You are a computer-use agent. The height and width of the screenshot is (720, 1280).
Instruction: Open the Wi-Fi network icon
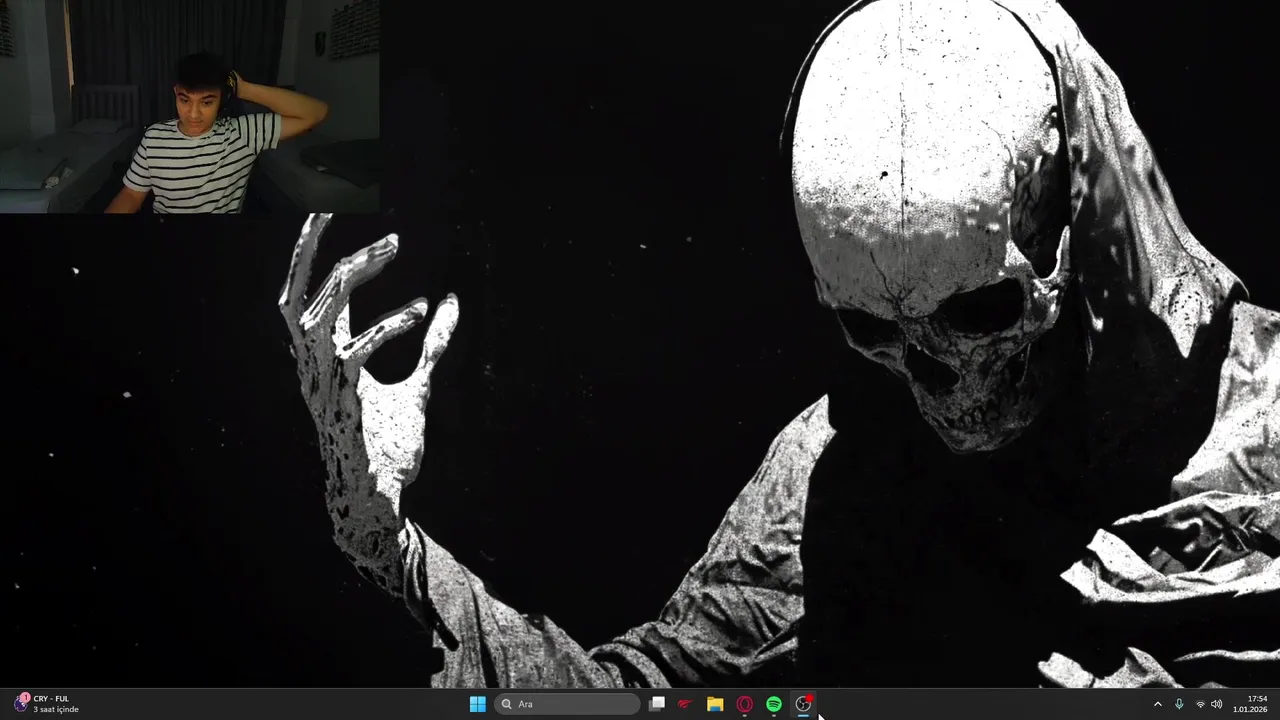[x=1200, y=704]
